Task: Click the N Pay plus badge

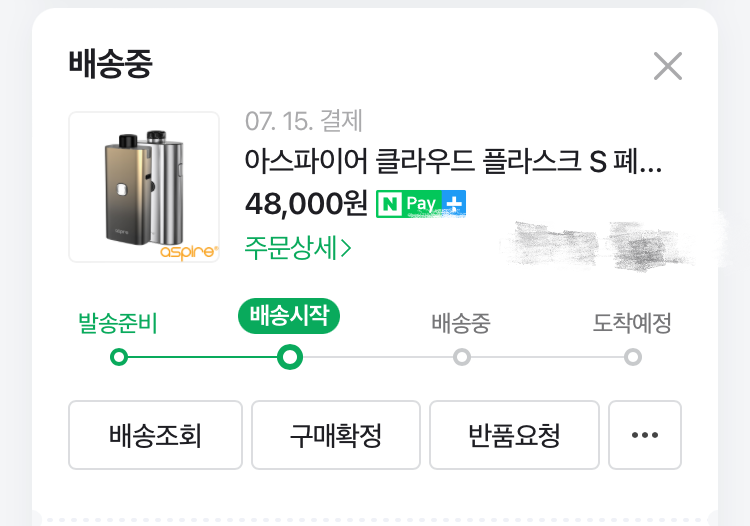Action: 421,203
